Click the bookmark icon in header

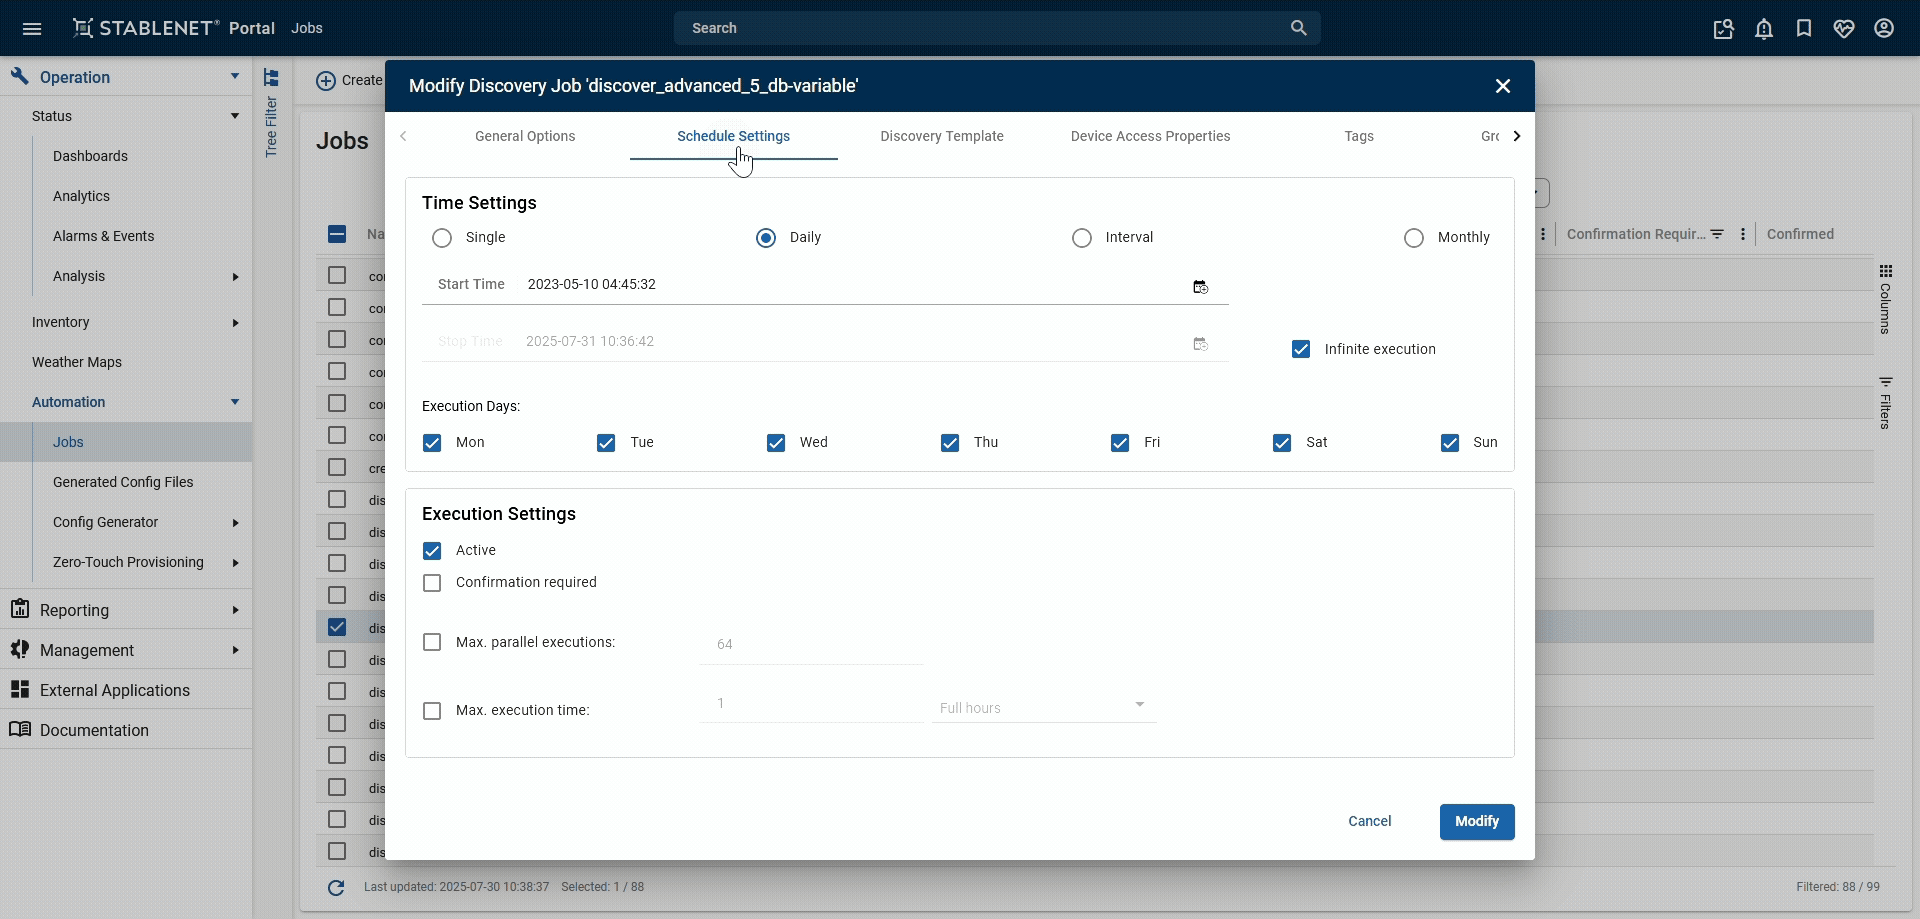[x=1804, y=28]
